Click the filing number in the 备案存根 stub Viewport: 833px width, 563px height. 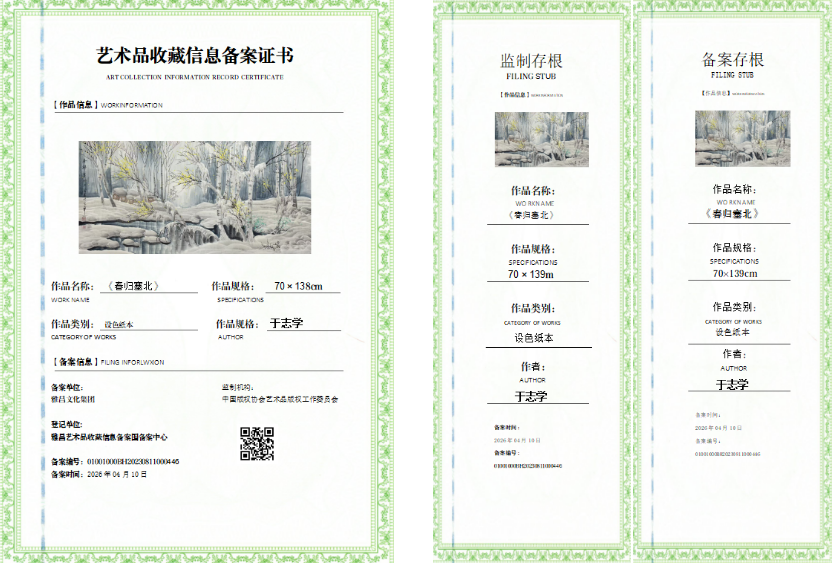point(728,454)
